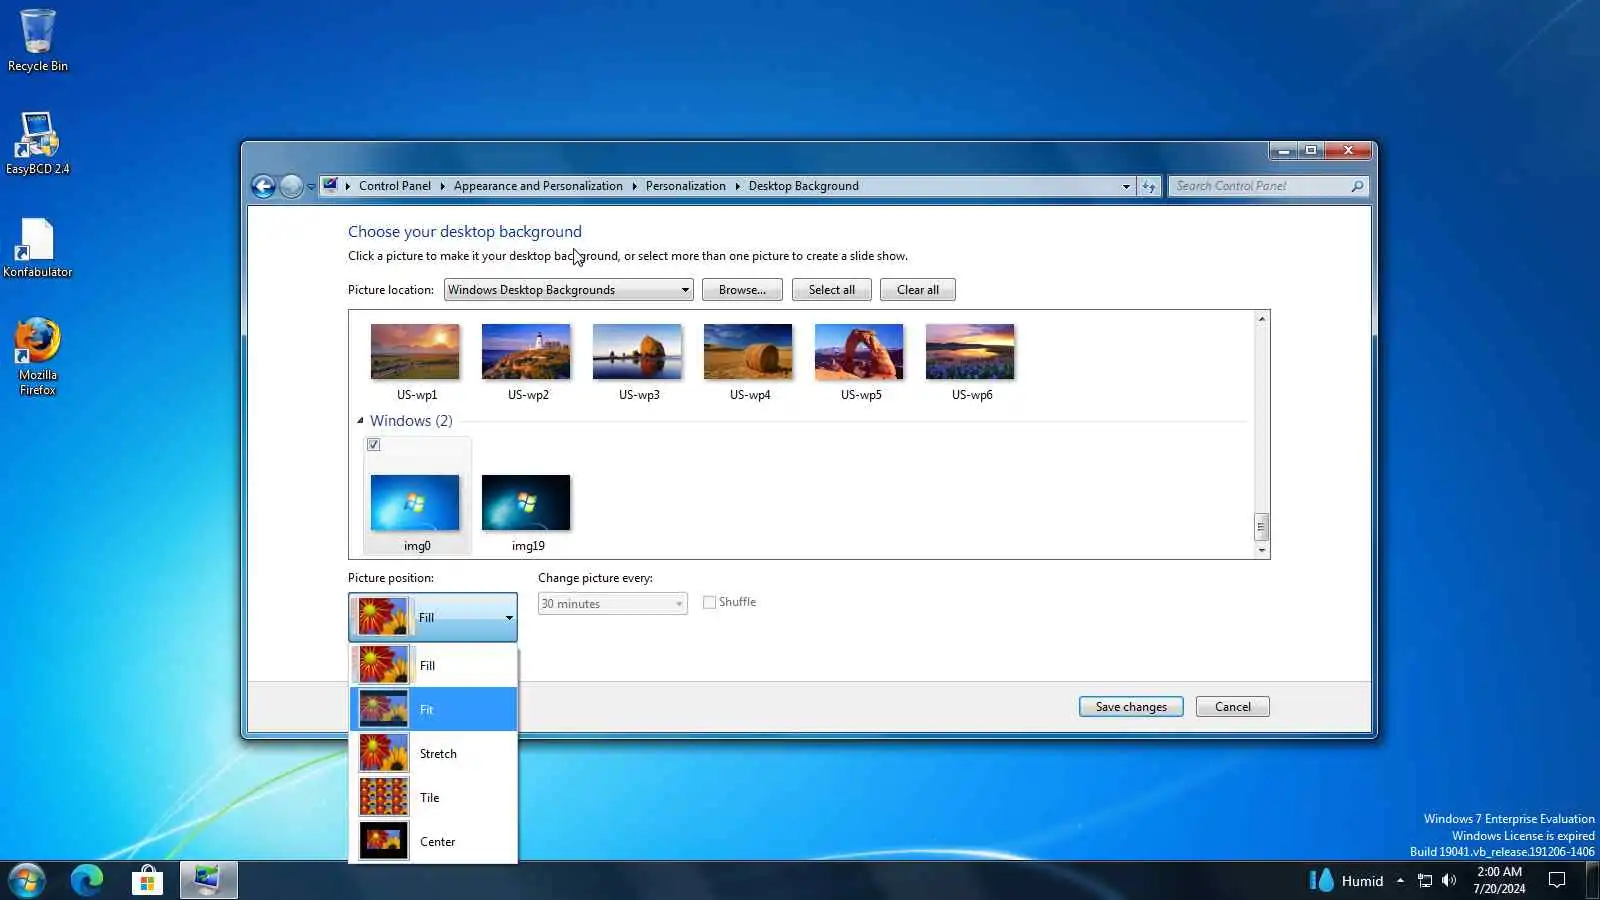Open the Picture location dropdown
Screen dimensions: 1600x900
[568, 290]
